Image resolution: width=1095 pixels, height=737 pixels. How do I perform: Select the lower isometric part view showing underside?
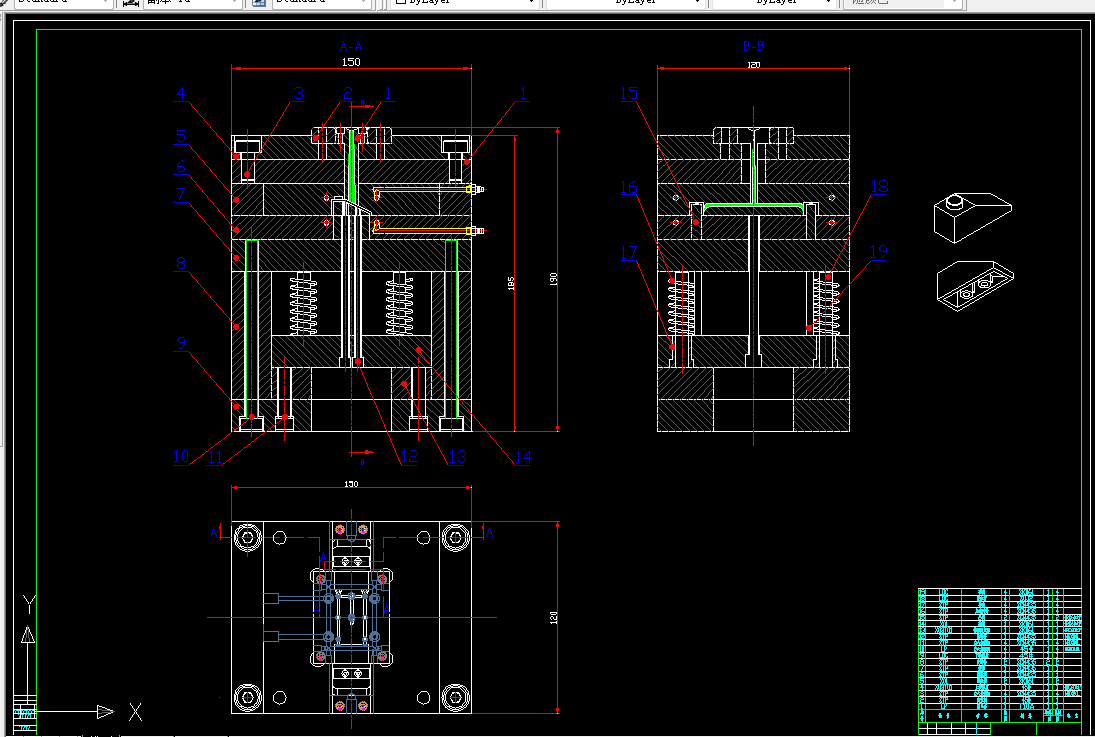pyautogui.click(x=975, y=284)
